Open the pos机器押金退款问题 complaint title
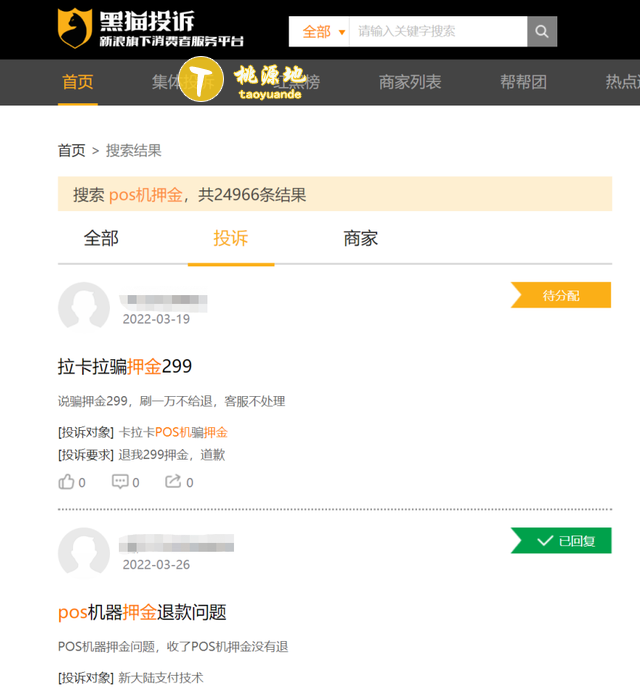The height and width of the screenshot is (689, 640). [x=142, y=612]
